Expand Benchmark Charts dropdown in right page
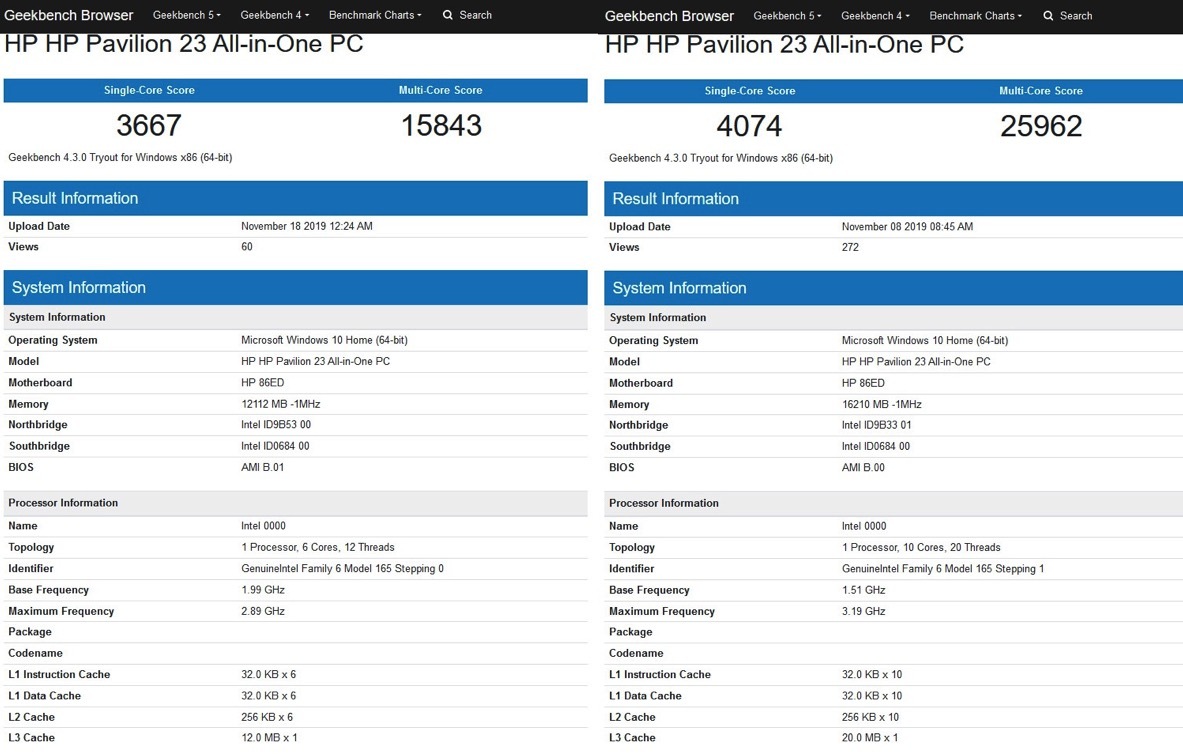This screenshot has height=754, width=1183. (x=976, y=16)
